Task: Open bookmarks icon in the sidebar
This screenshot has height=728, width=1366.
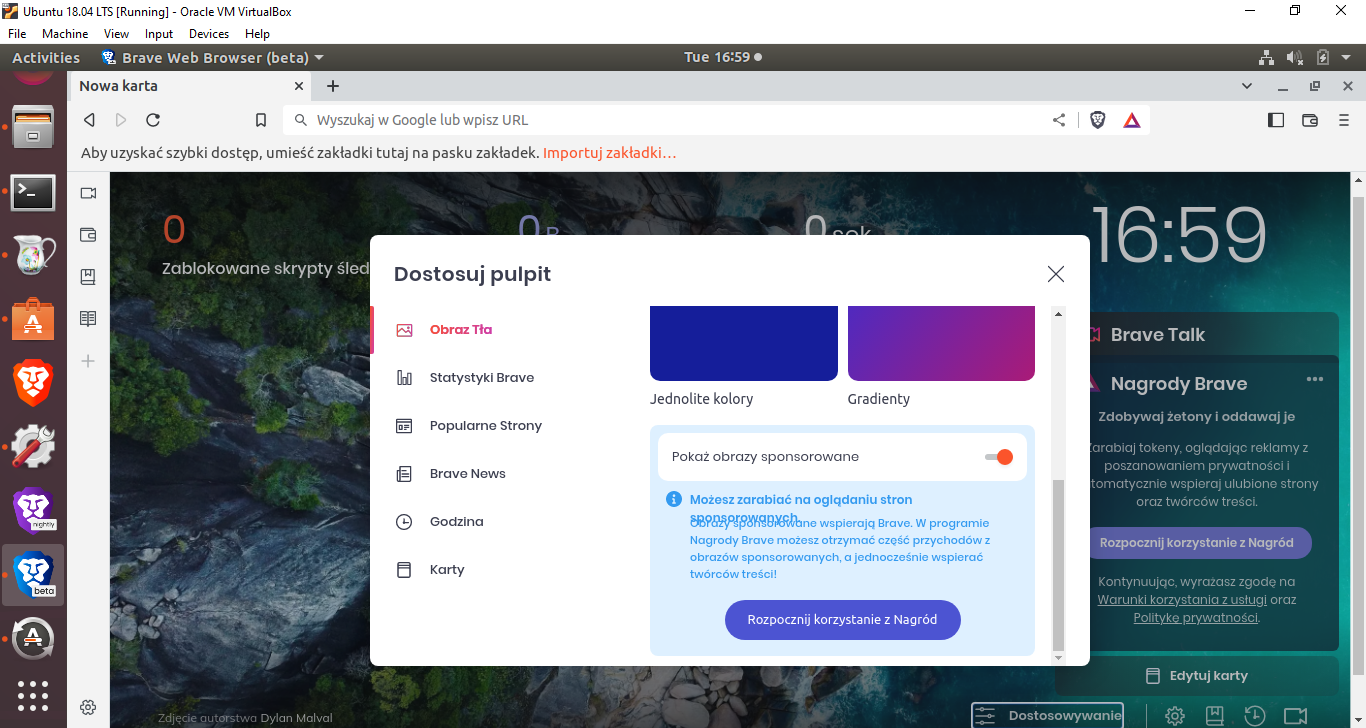Action: coord(88,277)
